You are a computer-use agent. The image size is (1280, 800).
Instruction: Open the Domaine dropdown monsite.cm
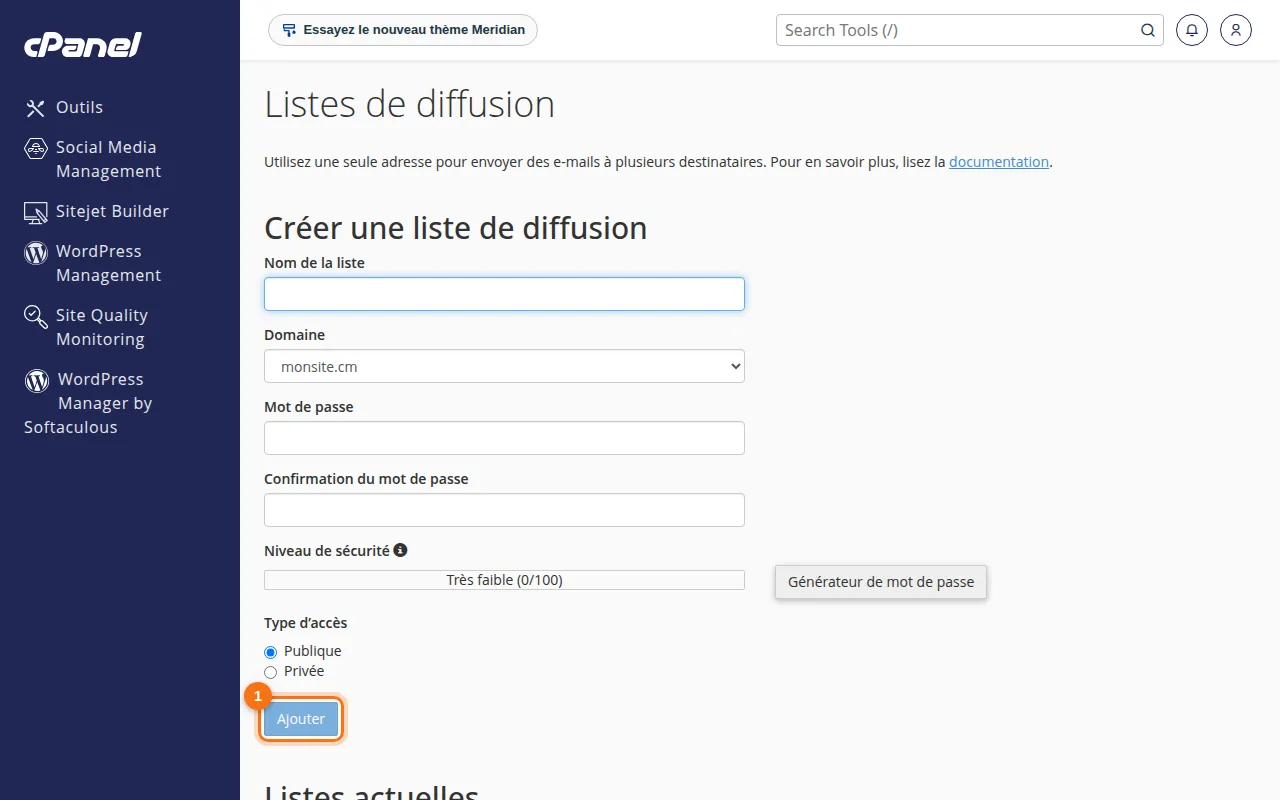504,366
